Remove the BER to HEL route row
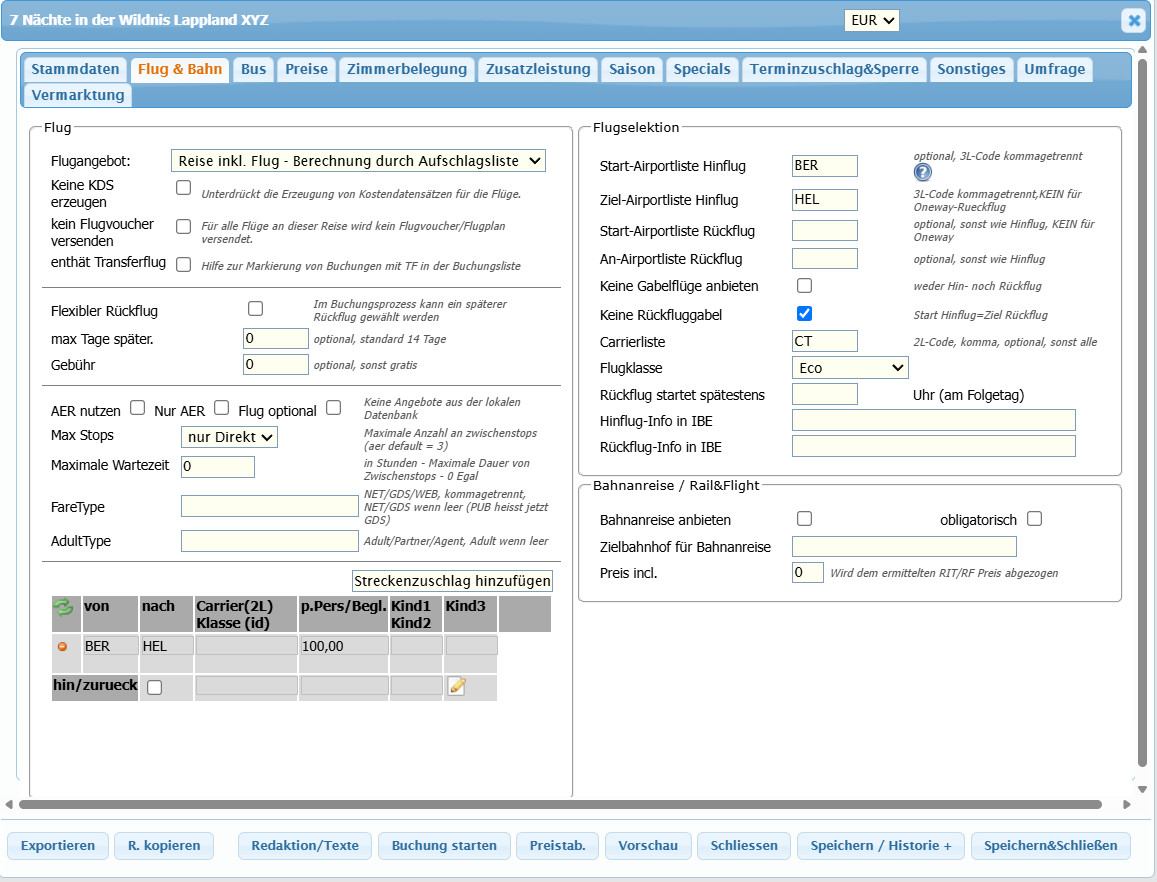The width and height of the screenshot is (1157, 882). click(x=63, y=647)
